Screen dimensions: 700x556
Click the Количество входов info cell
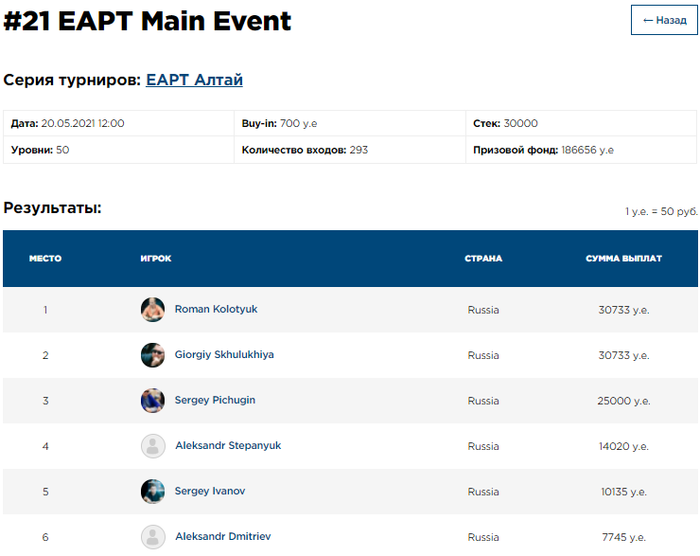pos(348,150)
